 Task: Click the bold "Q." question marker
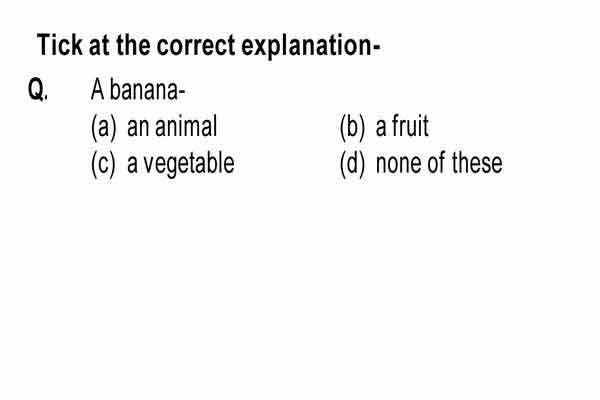click(38, 90)
